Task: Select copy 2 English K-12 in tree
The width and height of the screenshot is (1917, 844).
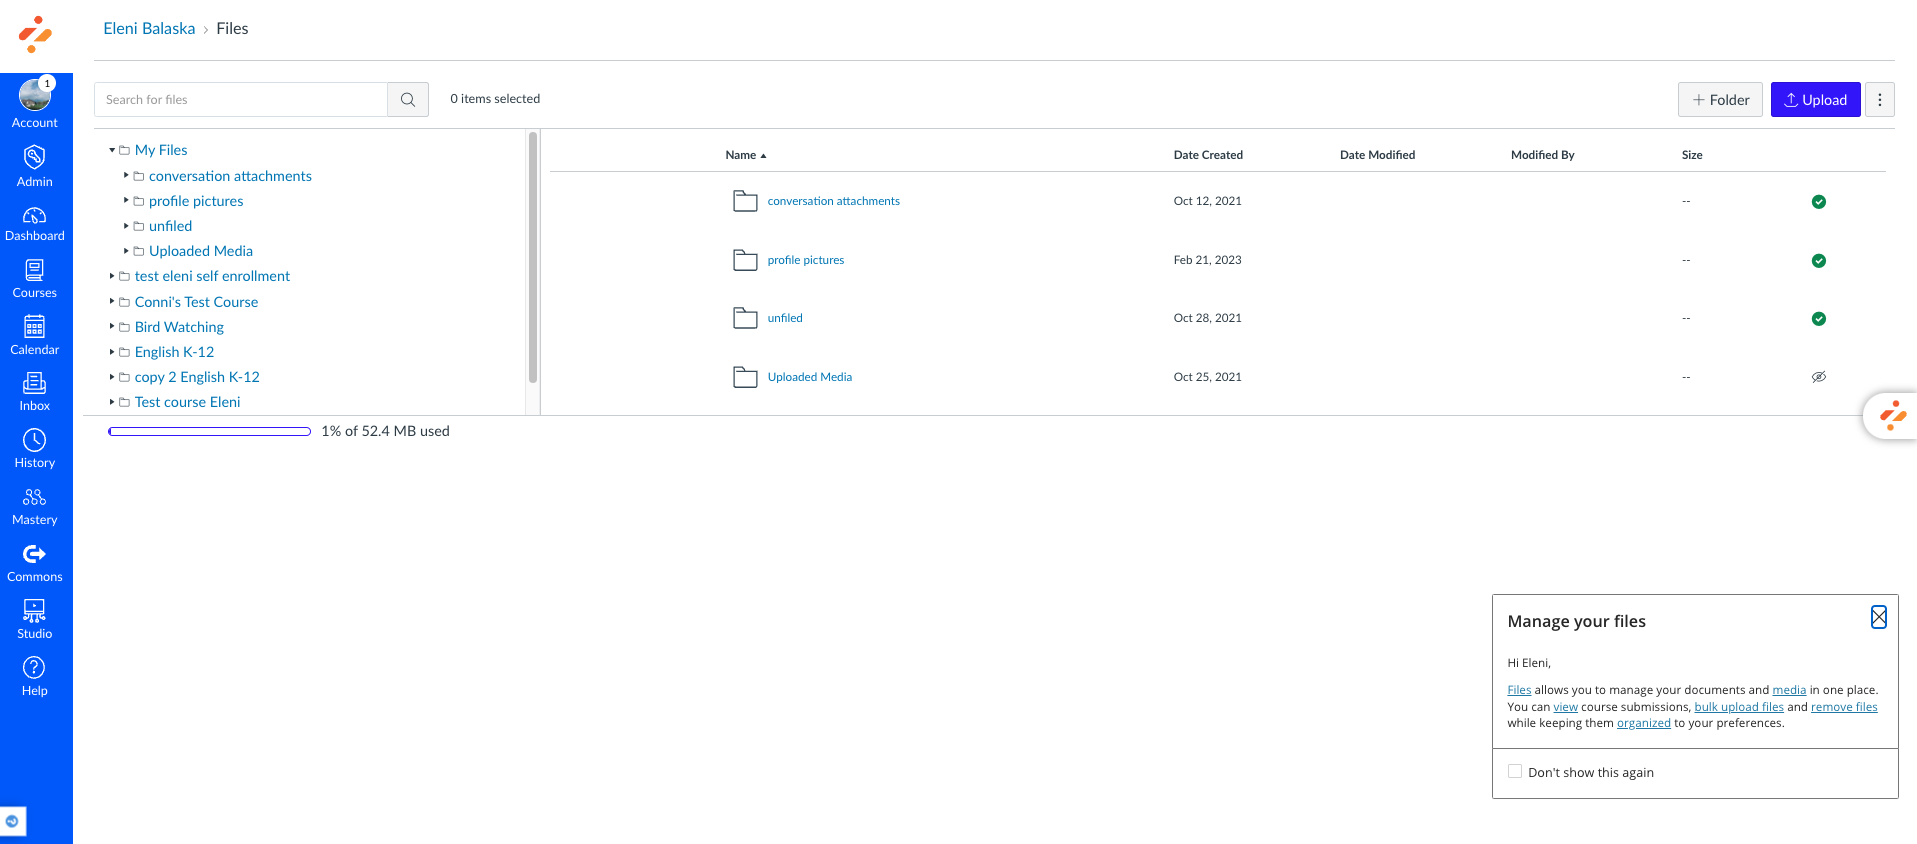Action: pos(197,377)
